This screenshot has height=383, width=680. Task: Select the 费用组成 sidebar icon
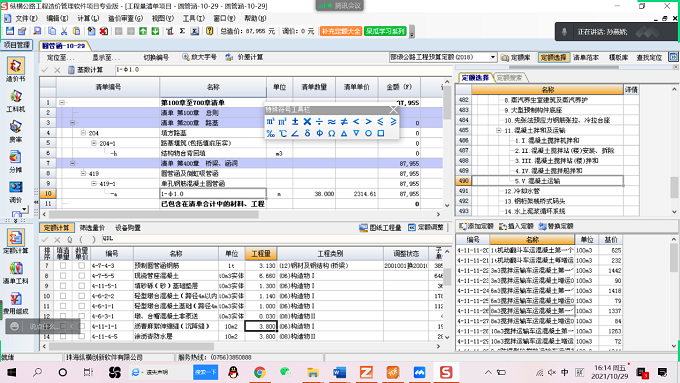point(16,303)
